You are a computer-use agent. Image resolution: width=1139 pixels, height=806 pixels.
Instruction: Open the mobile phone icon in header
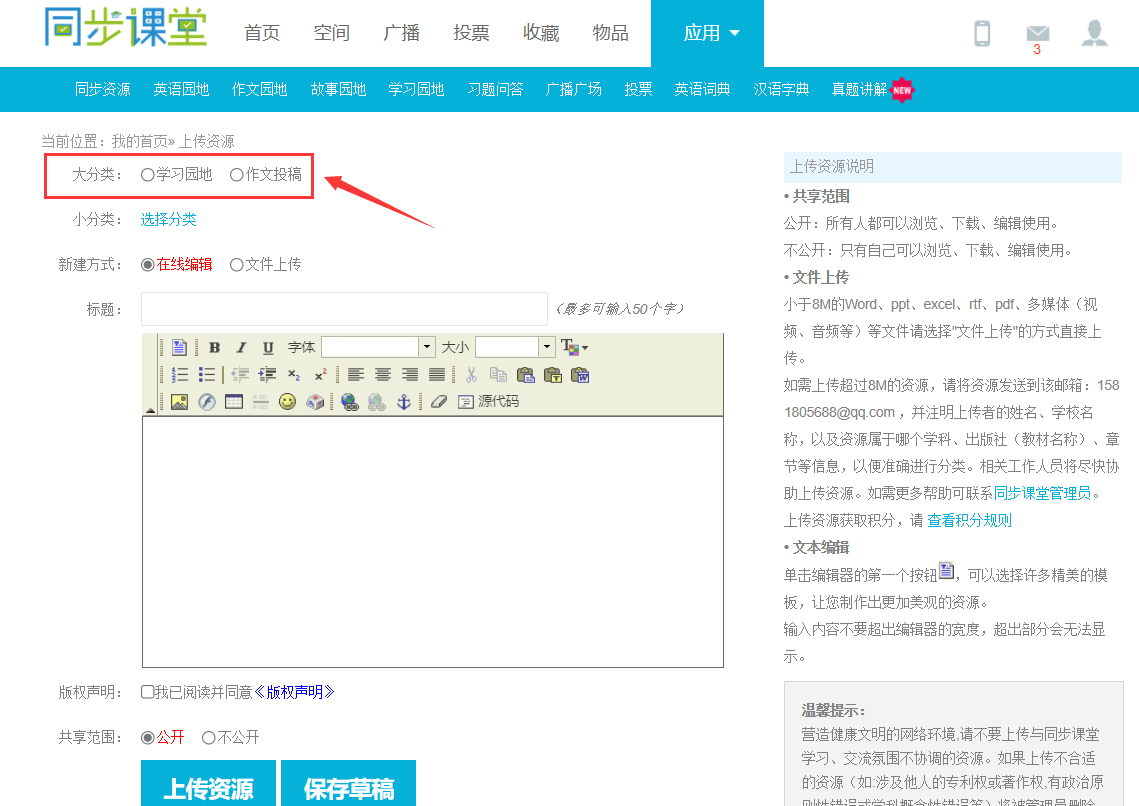tap(982, 33)
